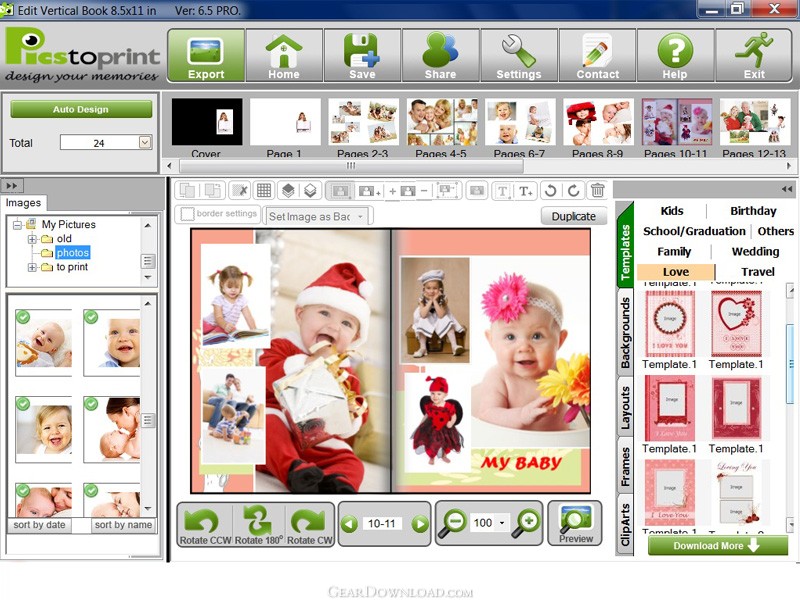Bring layer to front with filled layers icon
The image size is (800, 600).
point(288,191)
